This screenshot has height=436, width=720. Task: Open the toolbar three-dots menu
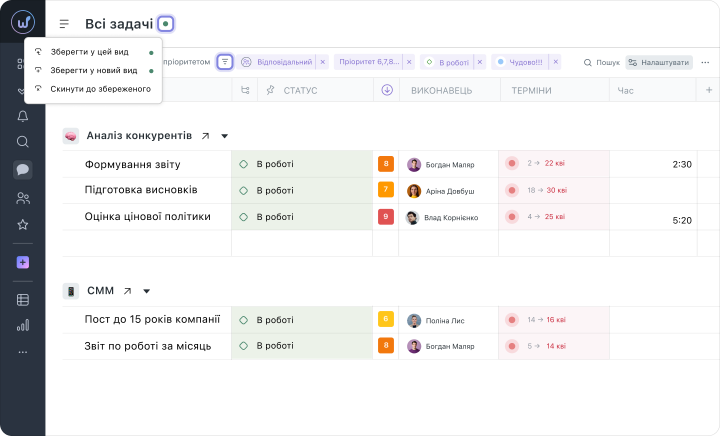(705, 62)
